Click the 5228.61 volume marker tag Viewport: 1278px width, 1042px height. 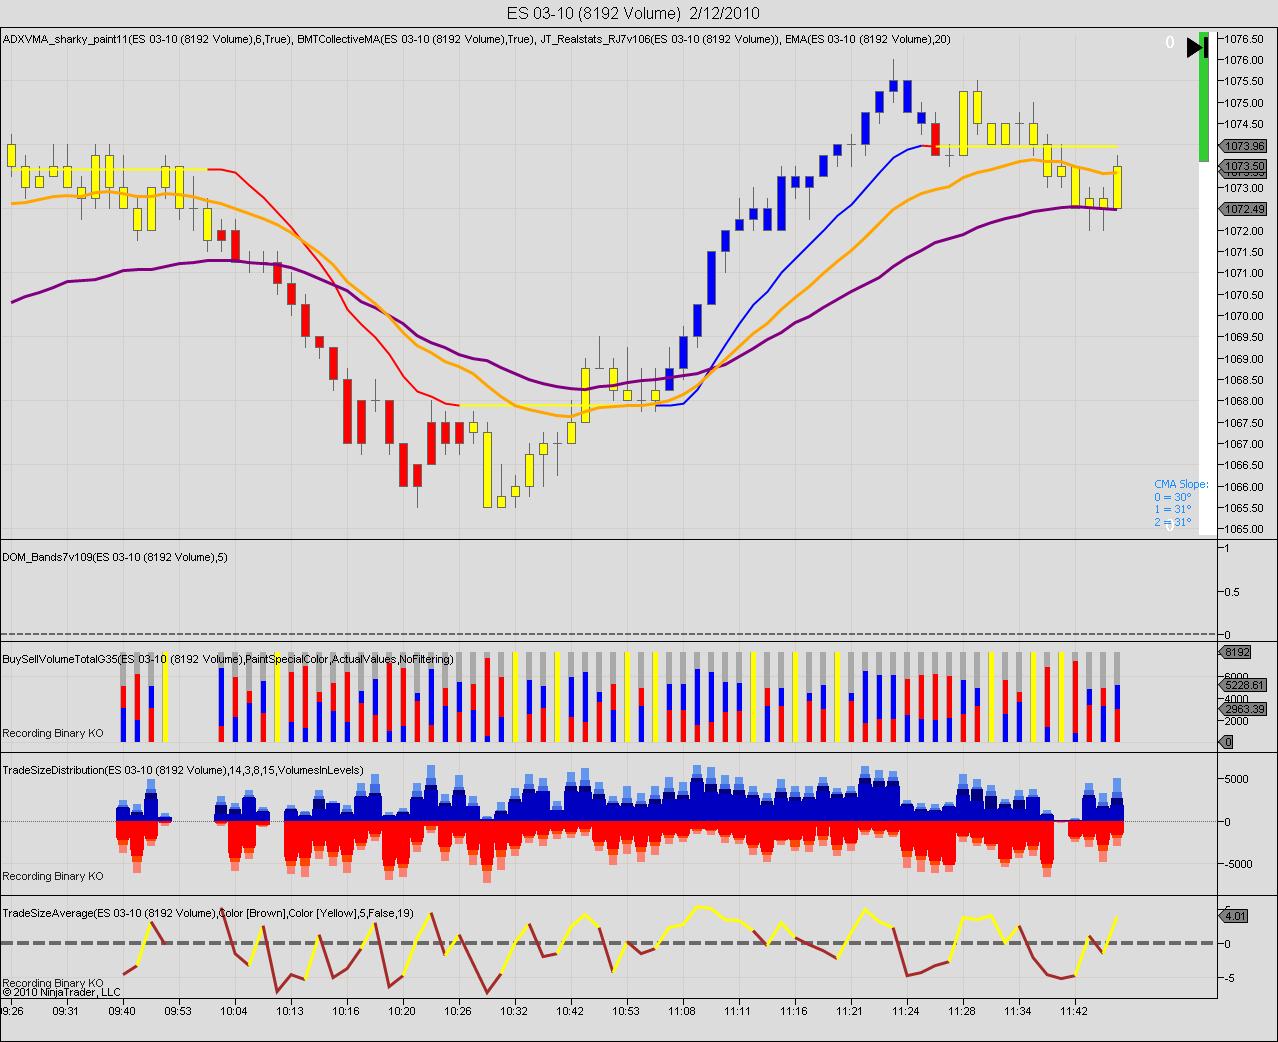pos(1244,685)
